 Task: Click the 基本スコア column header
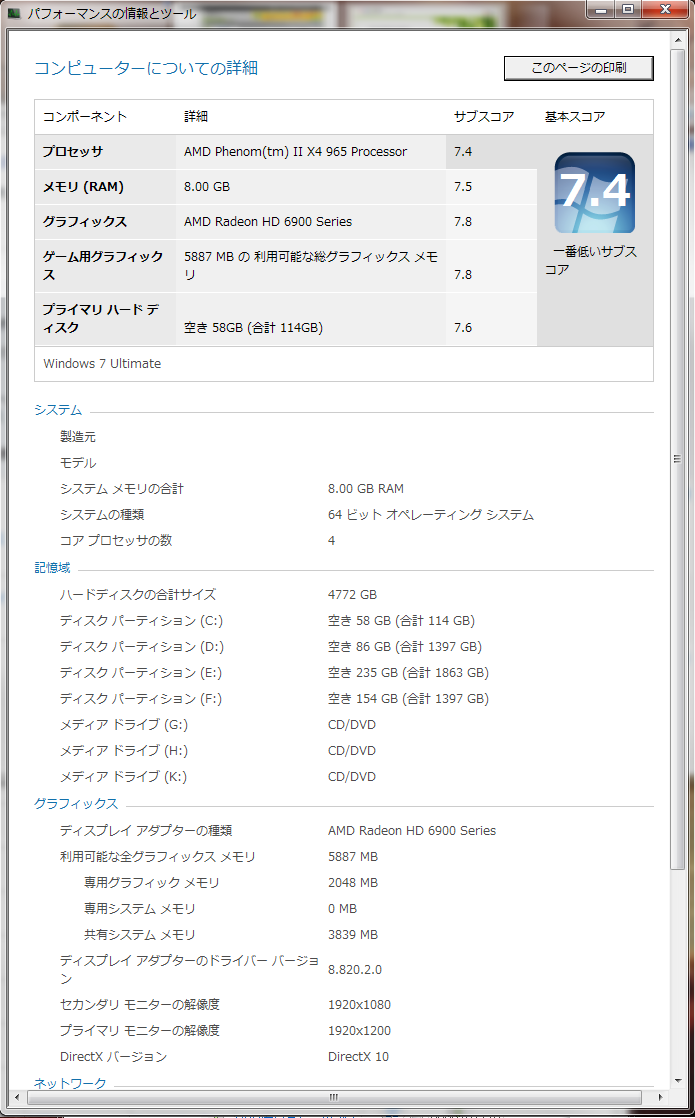pyautogui.click(x=575, y=117)
